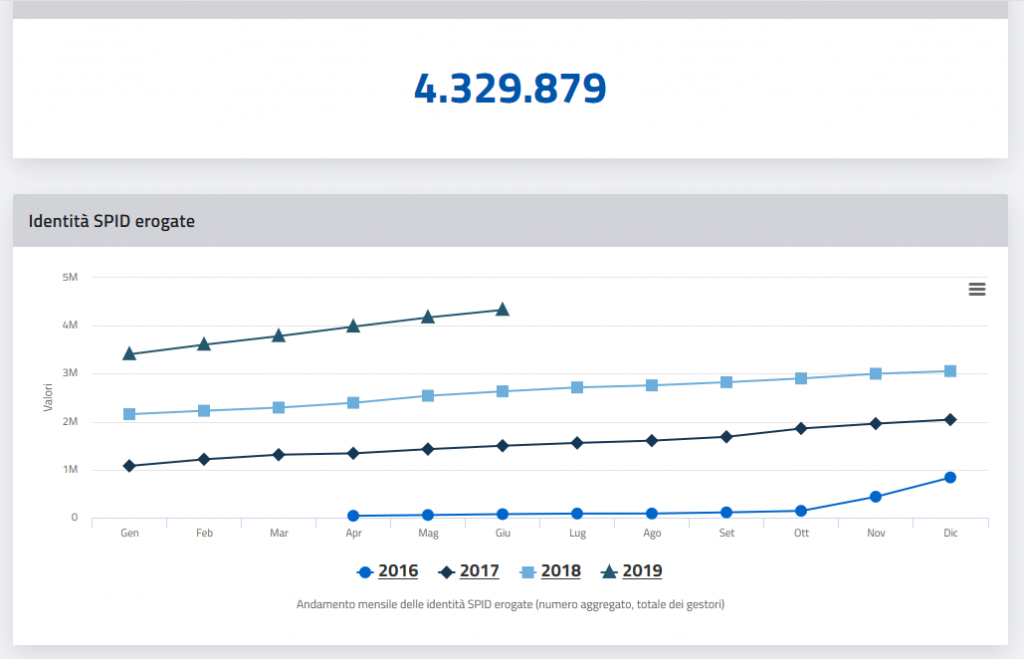Click the 2018 light-blue square legend marker
Viewport: 1024px width, 659px height.
[528, 572]
